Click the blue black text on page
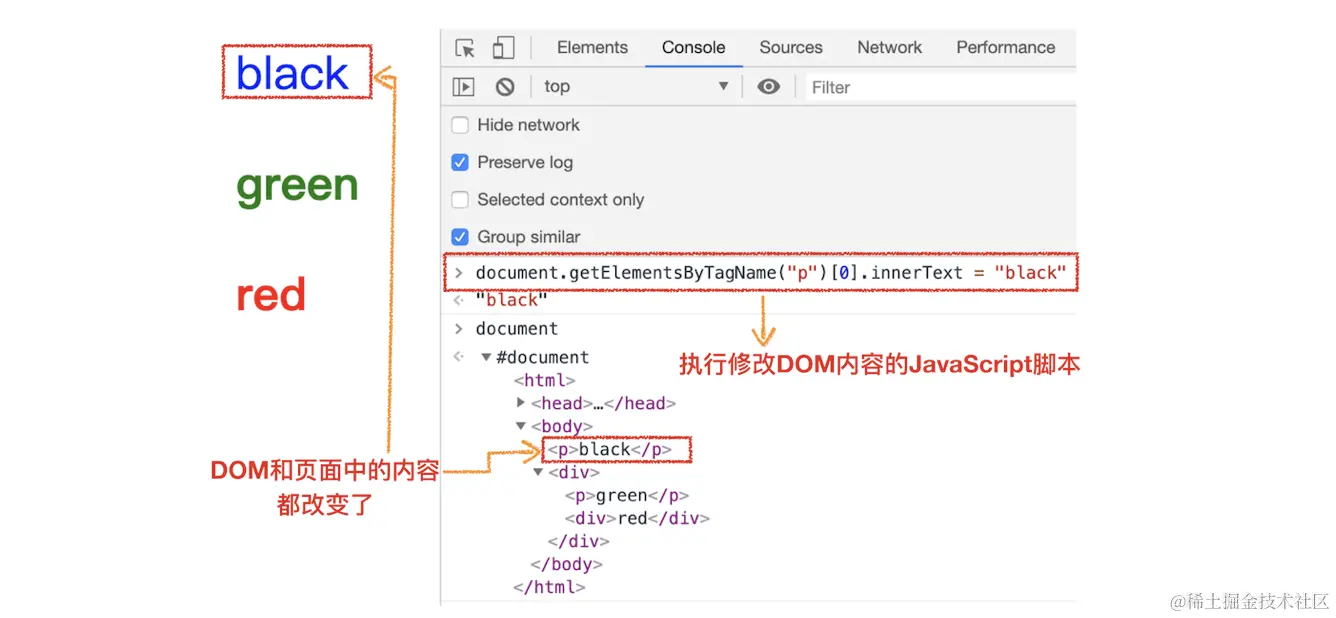The height and width of the screenshot is (618, 1336). (x=293, y=73)
